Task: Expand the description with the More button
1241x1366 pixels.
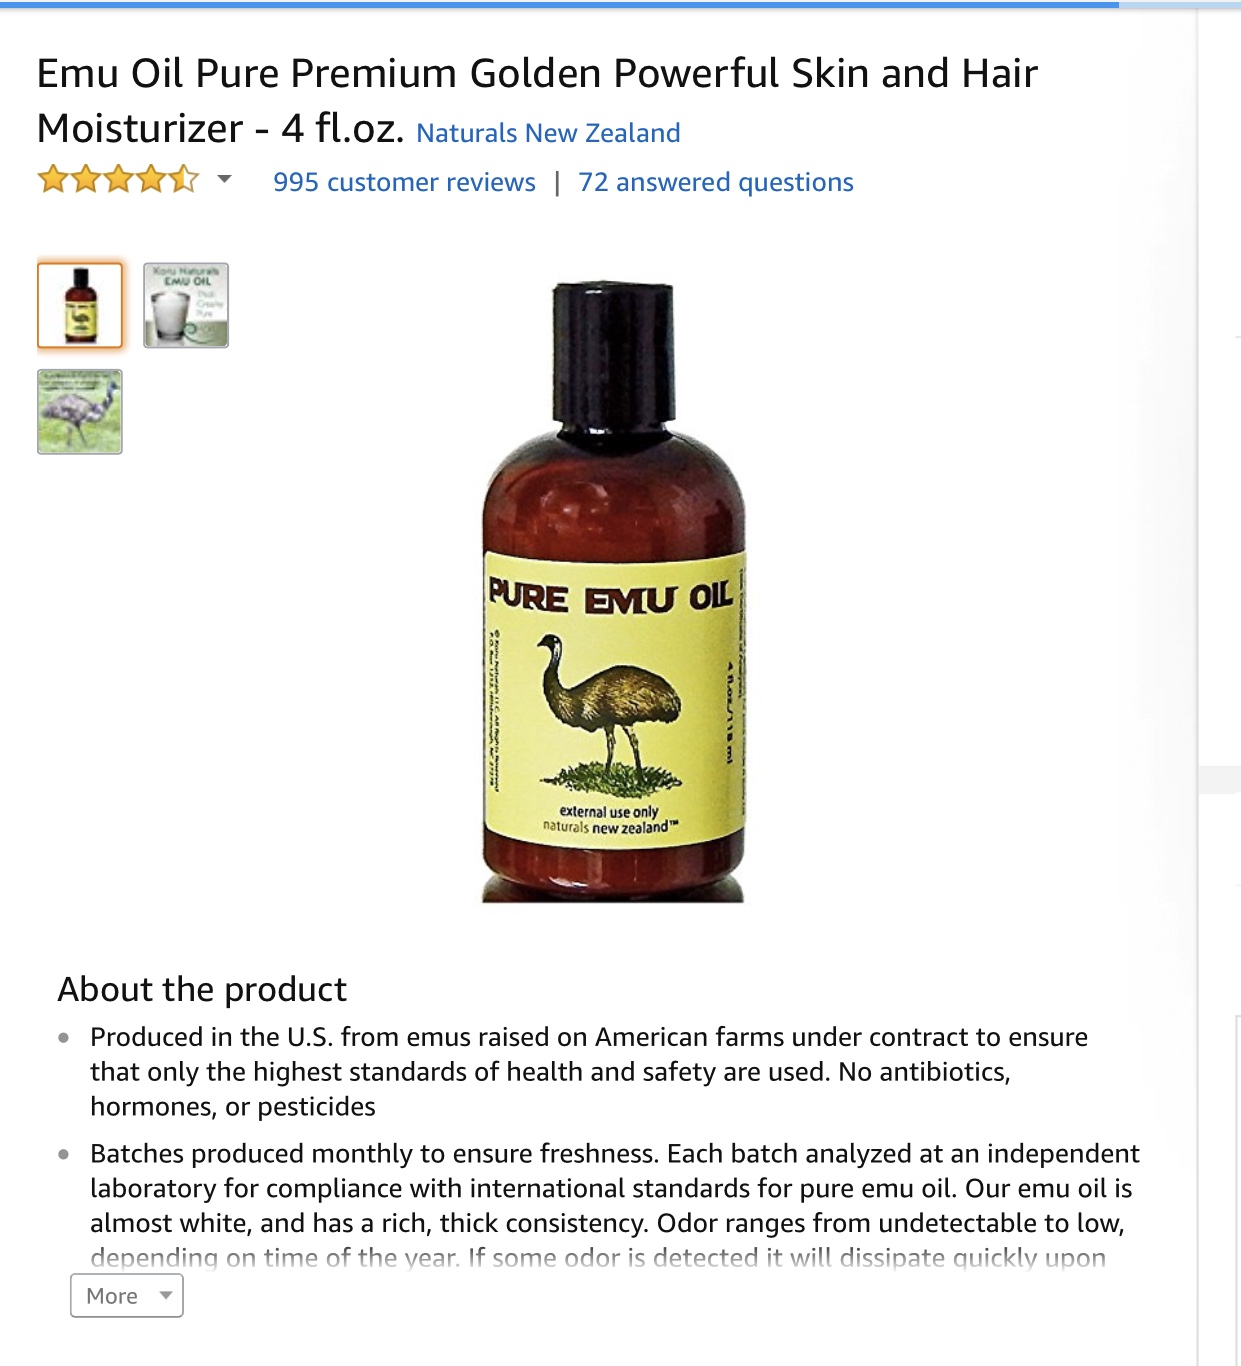Action: 127,1295
